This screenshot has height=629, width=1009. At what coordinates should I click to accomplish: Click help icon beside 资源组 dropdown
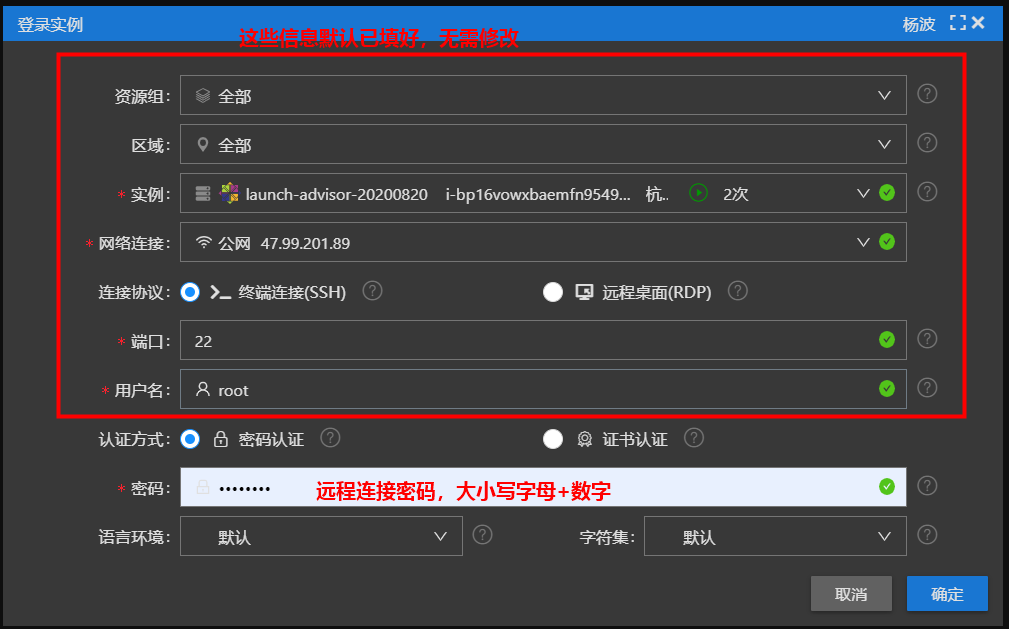(x=927, y=94)
